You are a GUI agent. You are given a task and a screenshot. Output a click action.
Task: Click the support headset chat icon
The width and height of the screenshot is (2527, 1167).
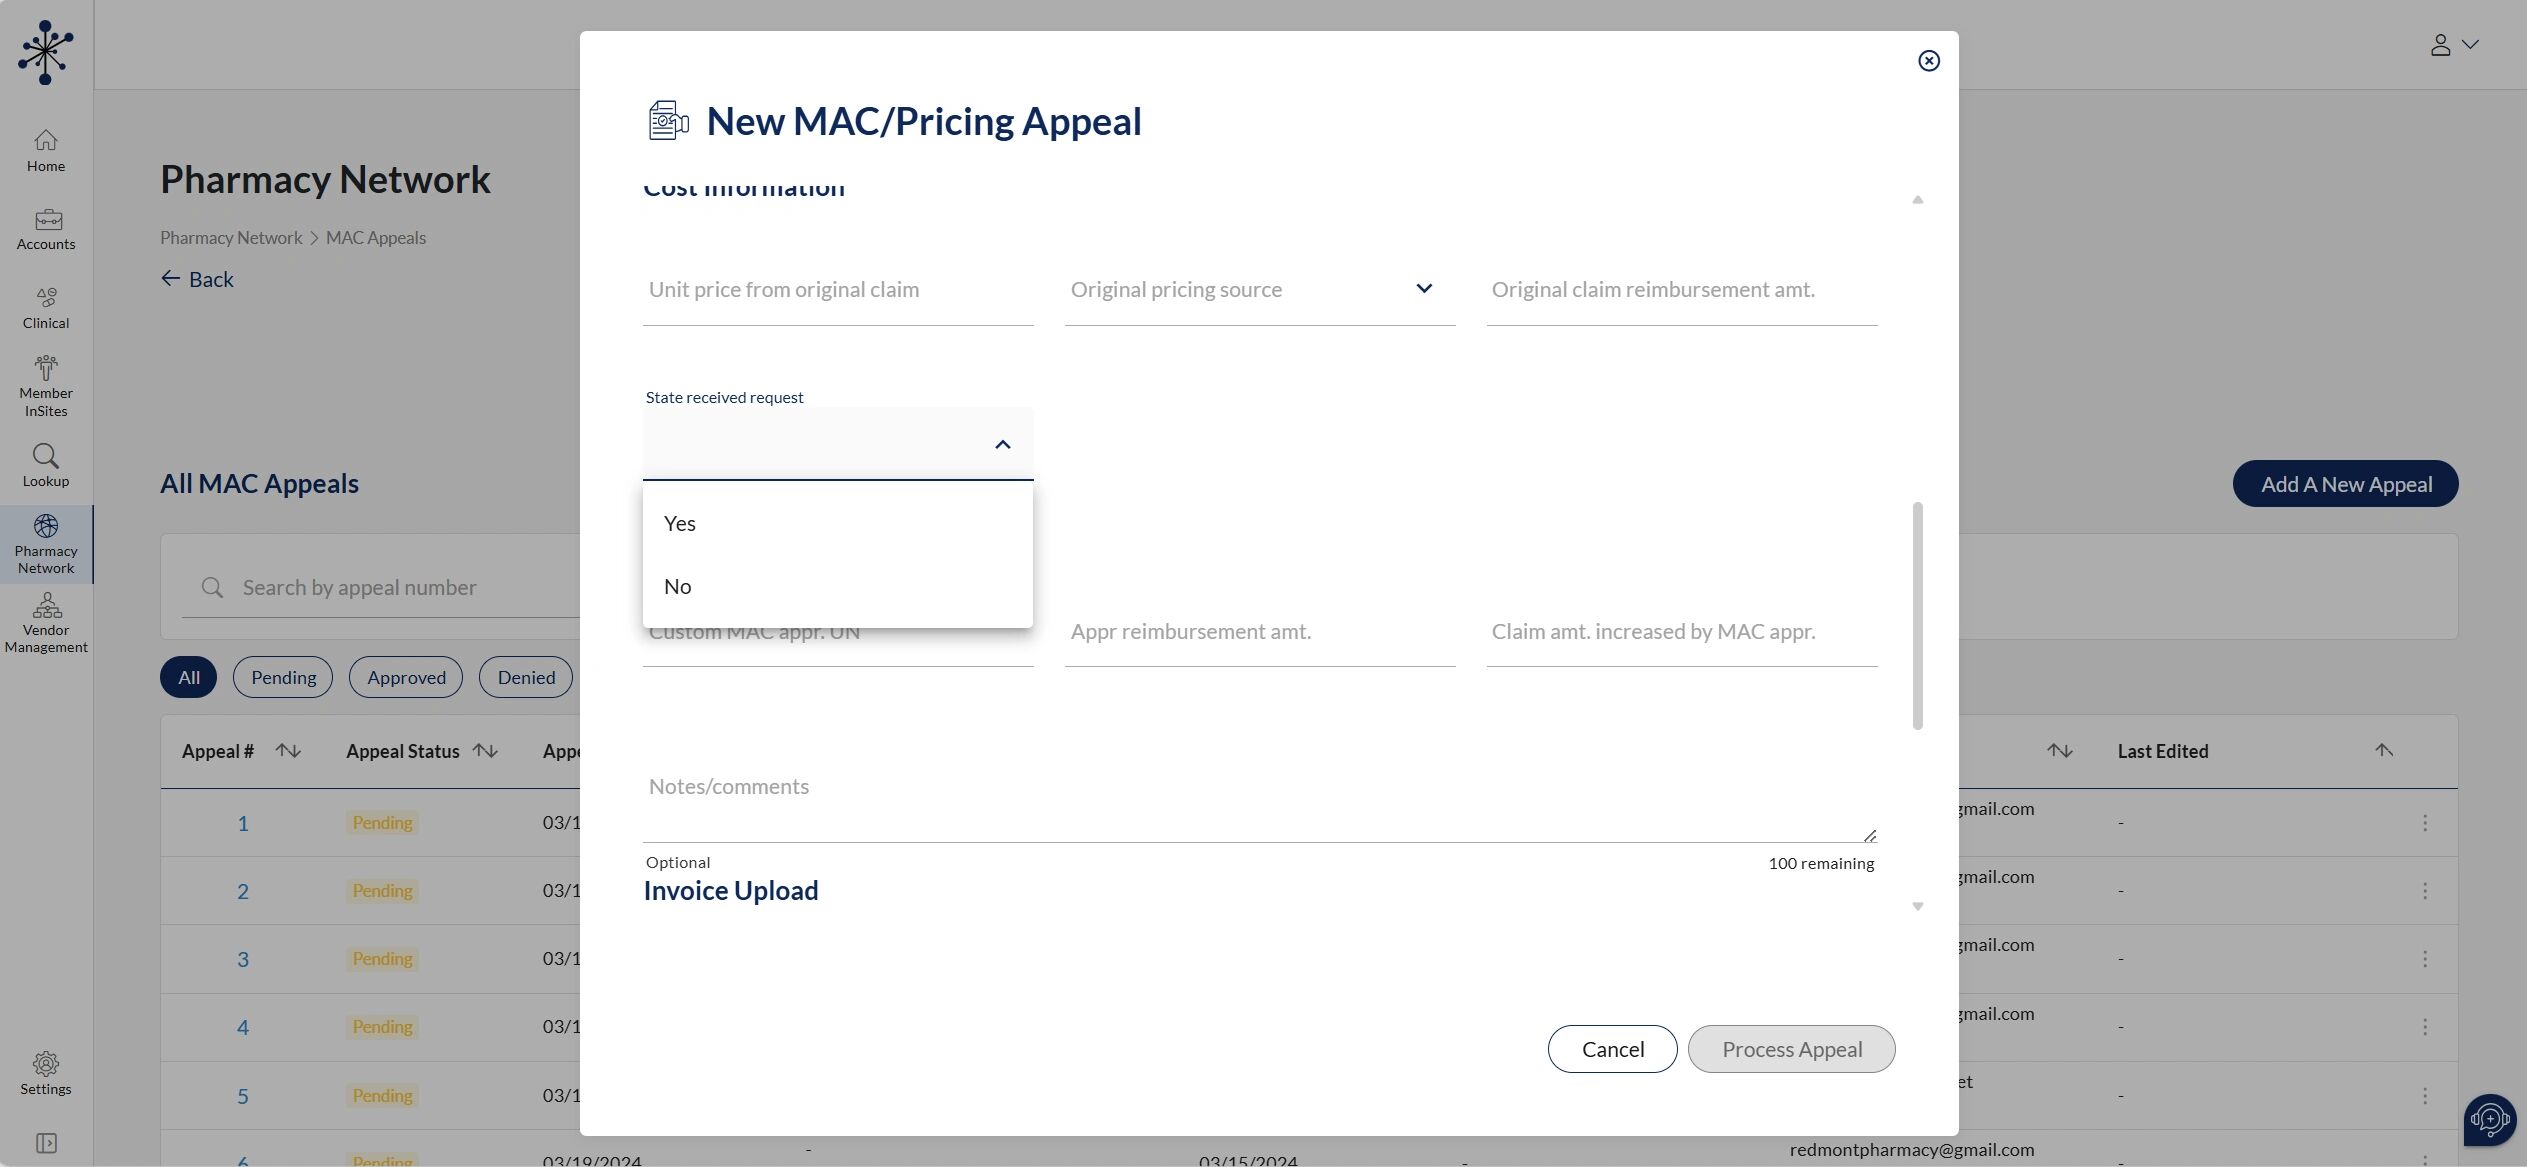2489,1119
